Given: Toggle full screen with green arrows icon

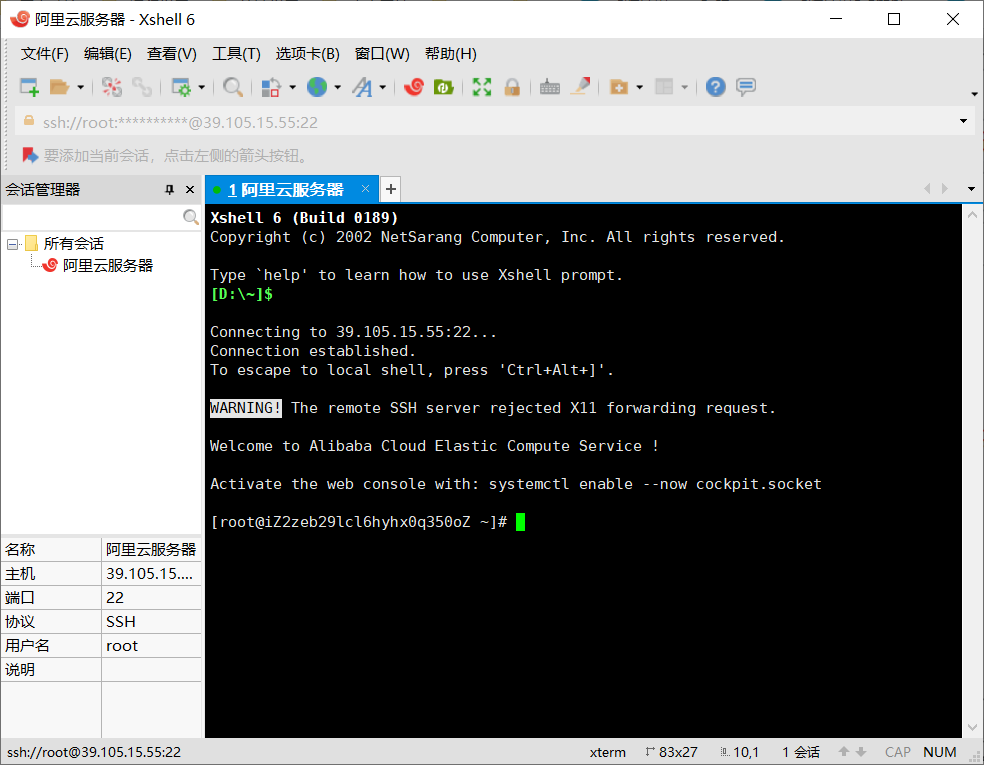Looking at the screenshot, I should pos(482,87).
